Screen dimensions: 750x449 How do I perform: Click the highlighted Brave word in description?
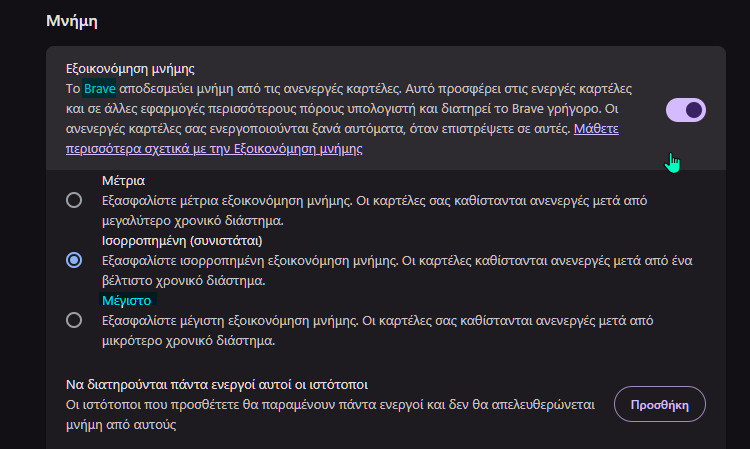coord(100,89)
